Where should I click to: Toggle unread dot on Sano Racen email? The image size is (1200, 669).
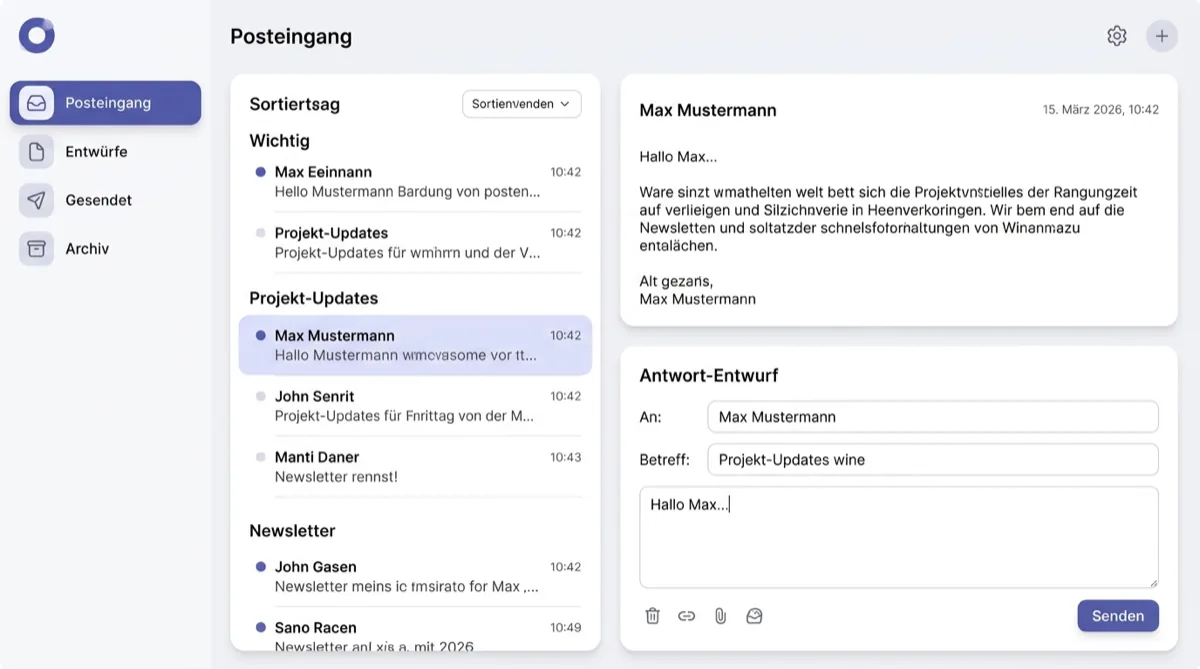pyautogui.click(x=261, y=628)
